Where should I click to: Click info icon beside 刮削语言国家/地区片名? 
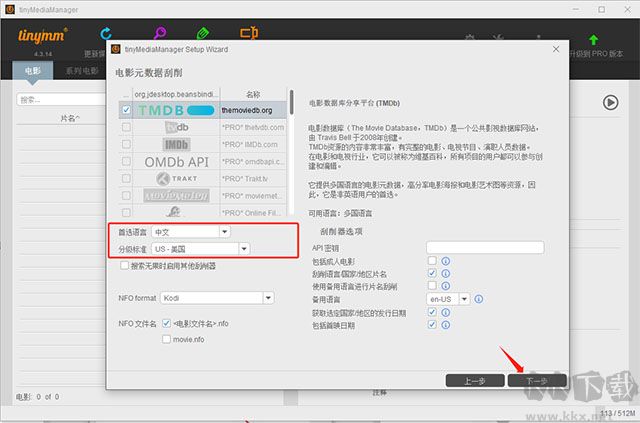tap(446, 274)
